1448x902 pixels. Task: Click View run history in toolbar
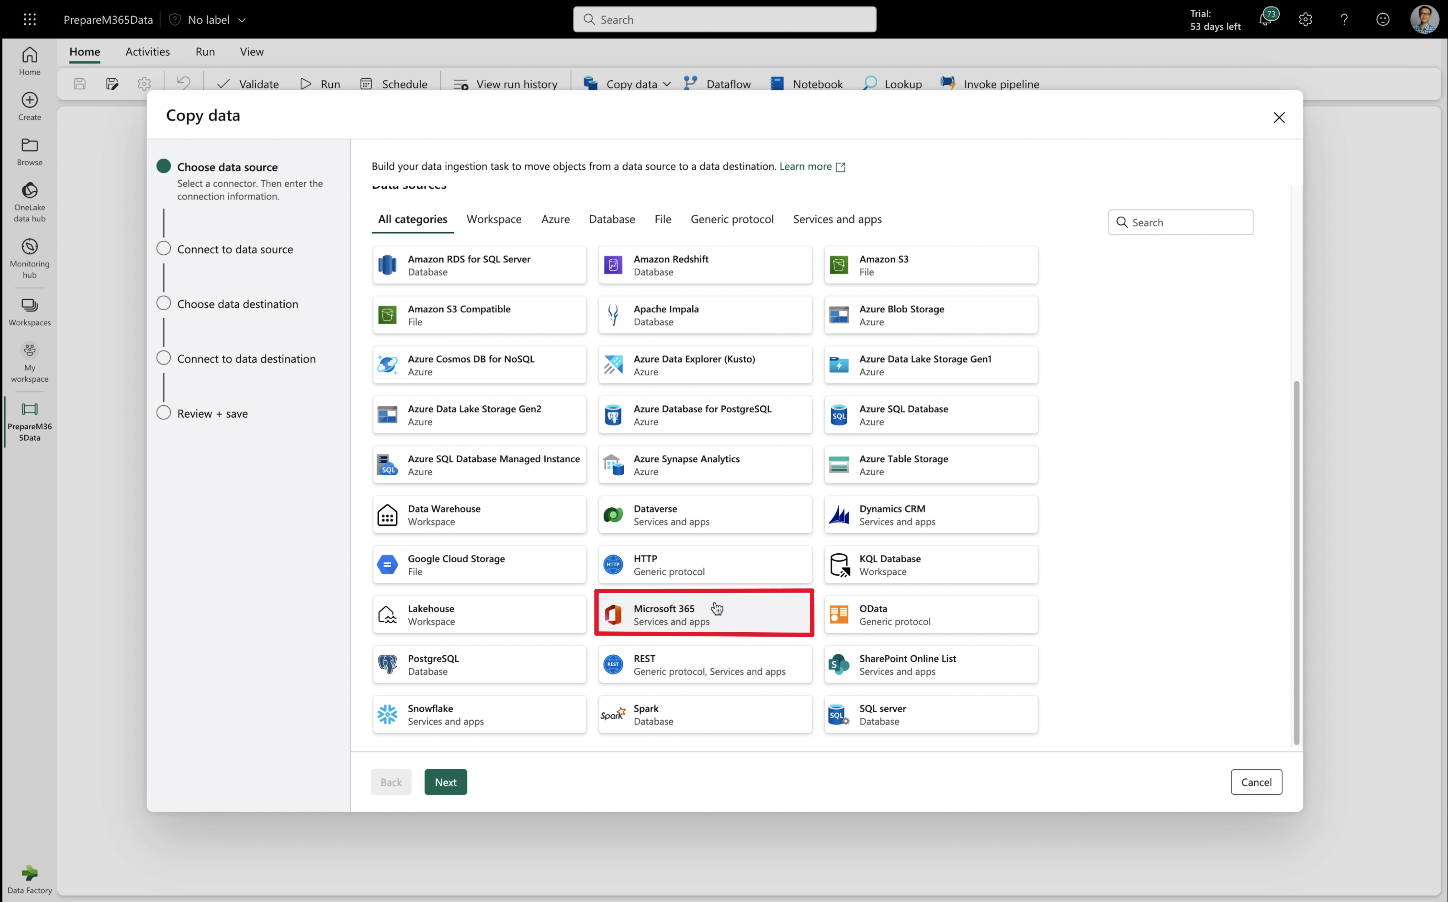506,84
